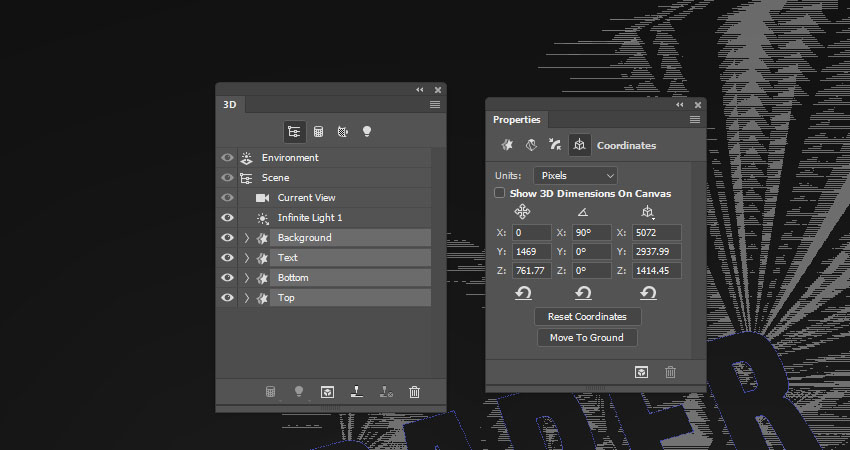850x450 pixels.
Task: Toggle visibility of Scene
Action: point(227,178)
